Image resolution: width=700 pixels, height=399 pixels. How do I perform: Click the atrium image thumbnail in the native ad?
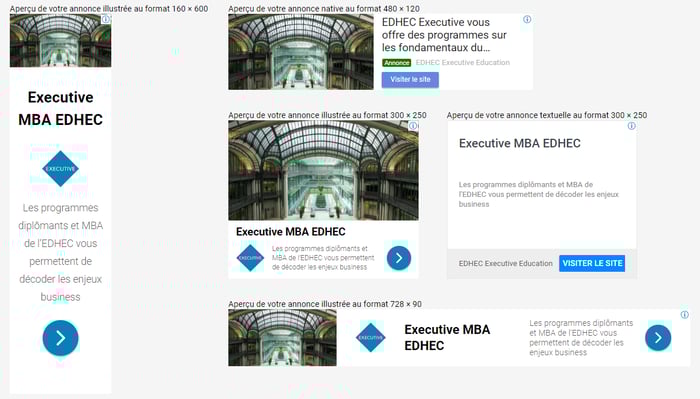point(301,52)
